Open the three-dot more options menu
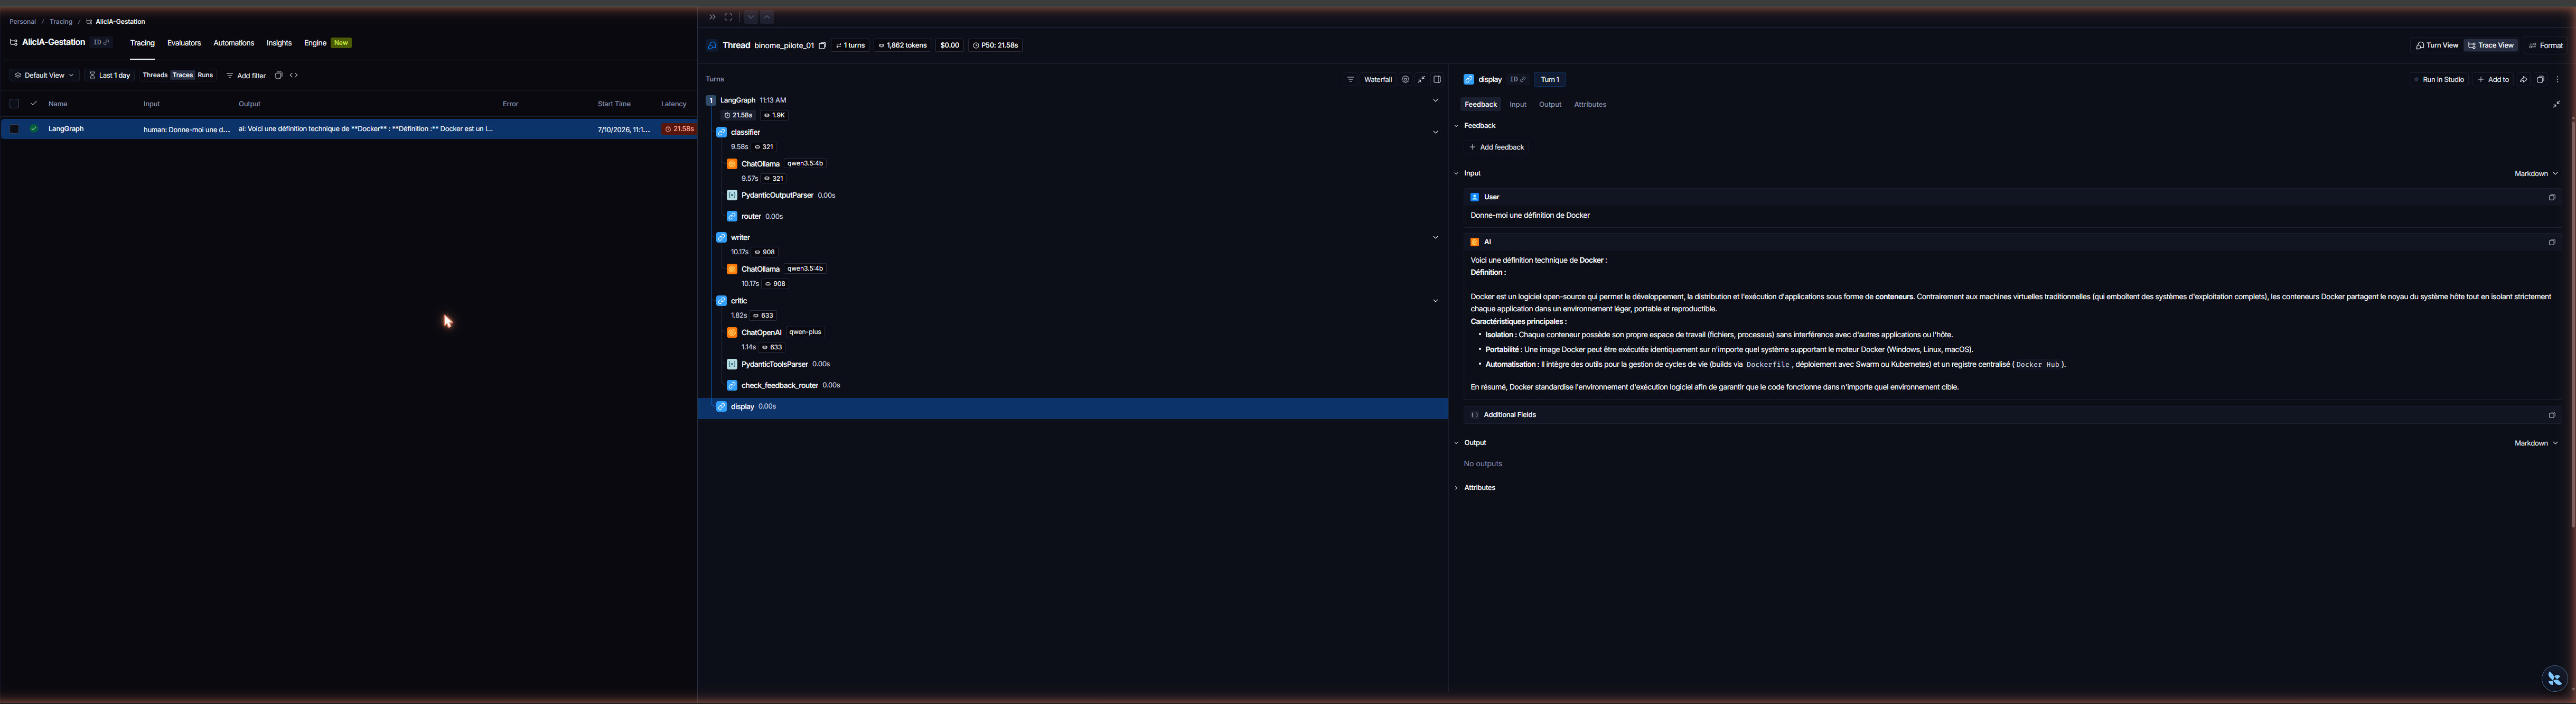The height and width of the screenshot is (704, 2576). coord(2557,79)
